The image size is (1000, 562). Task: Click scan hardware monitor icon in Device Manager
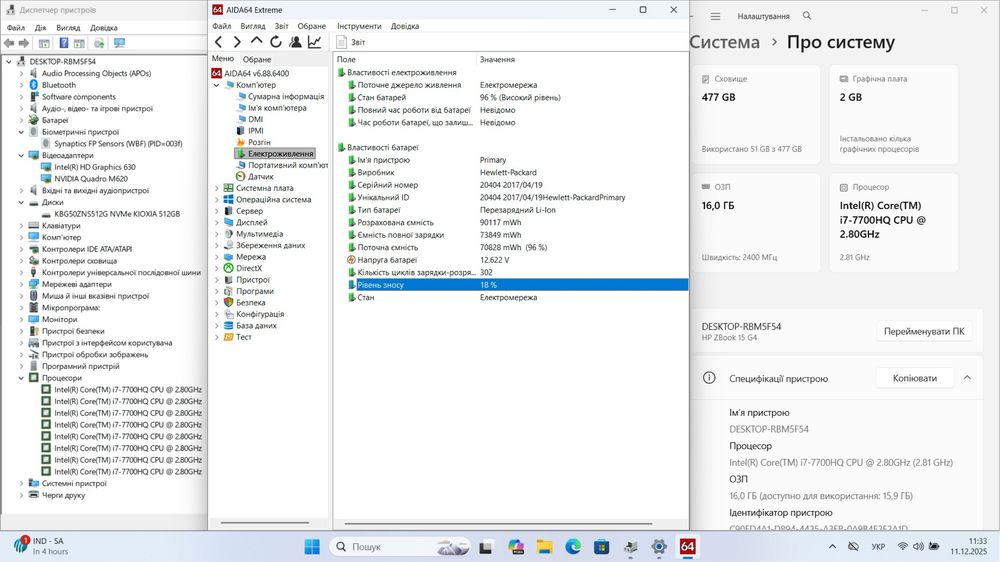119,43
